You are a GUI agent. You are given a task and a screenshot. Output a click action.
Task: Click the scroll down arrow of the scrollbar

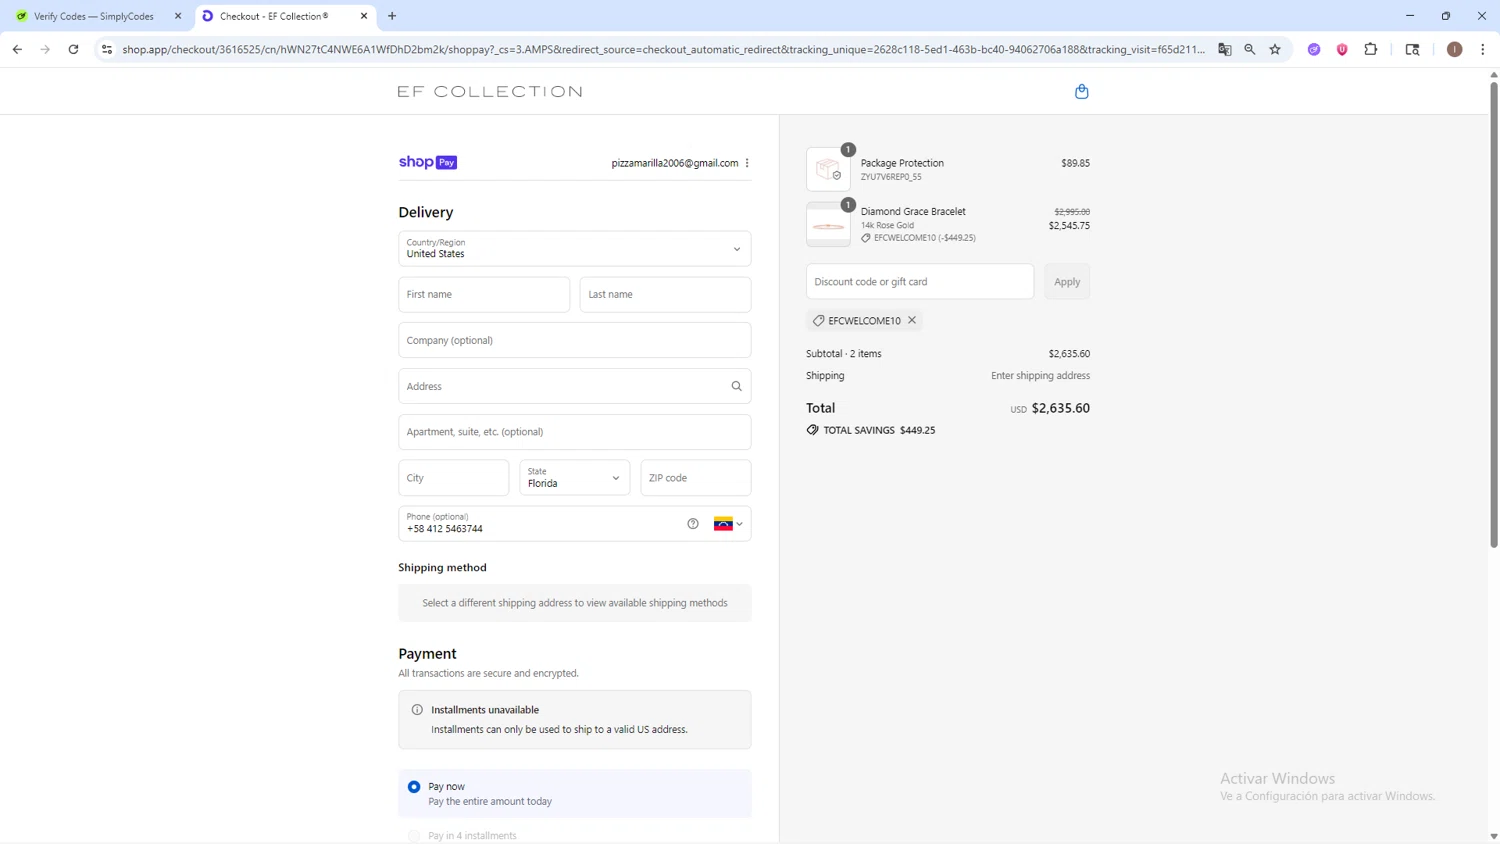(1494, 837)
